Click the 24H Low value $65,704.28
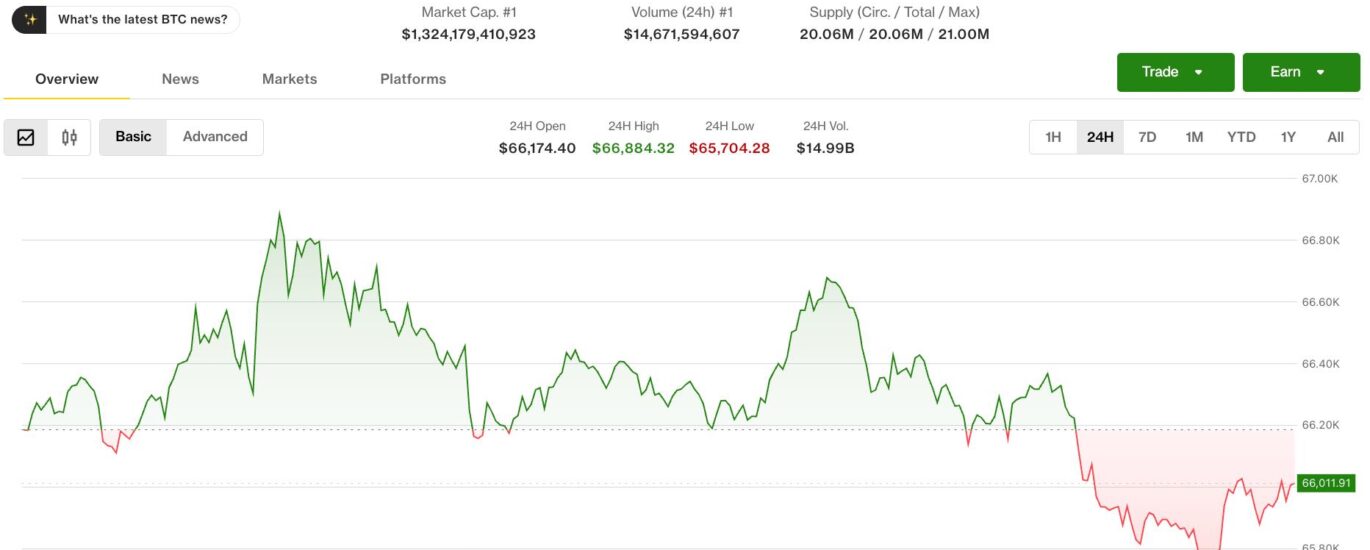 729,148
